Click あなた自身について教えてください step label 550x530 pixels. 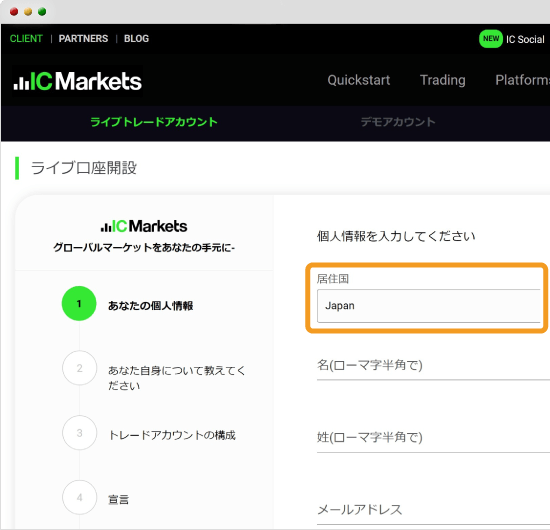[176, 378]
